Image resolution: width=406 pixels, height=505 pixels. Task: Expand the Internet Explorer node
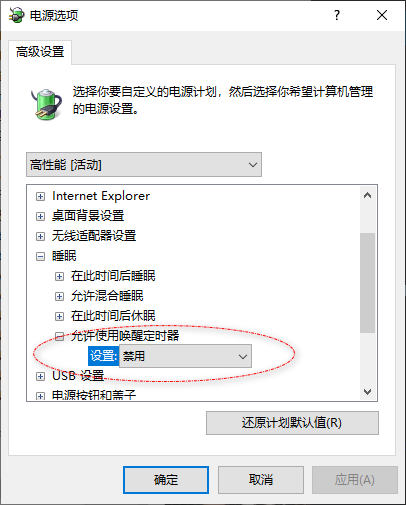coord(40,196)
